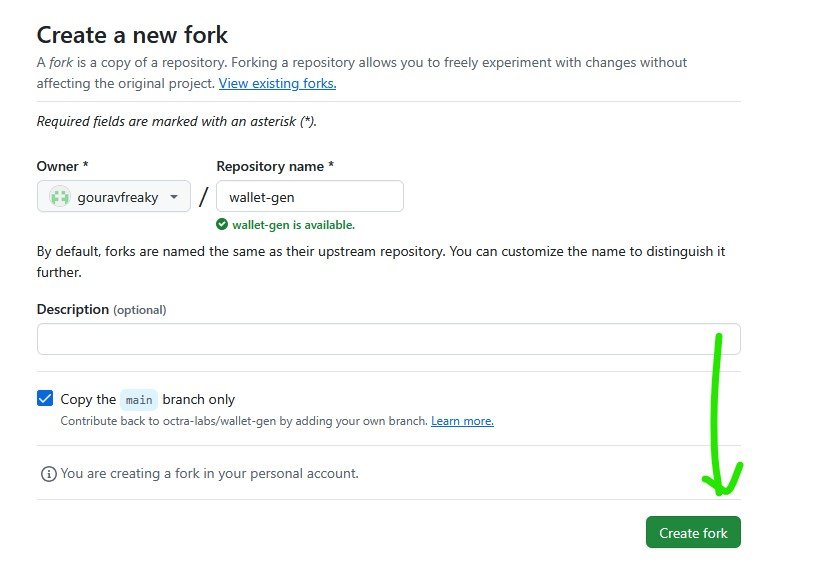Click the Create a new fork heading
This screenshot has width=818, height=588.
click(132, 35)
